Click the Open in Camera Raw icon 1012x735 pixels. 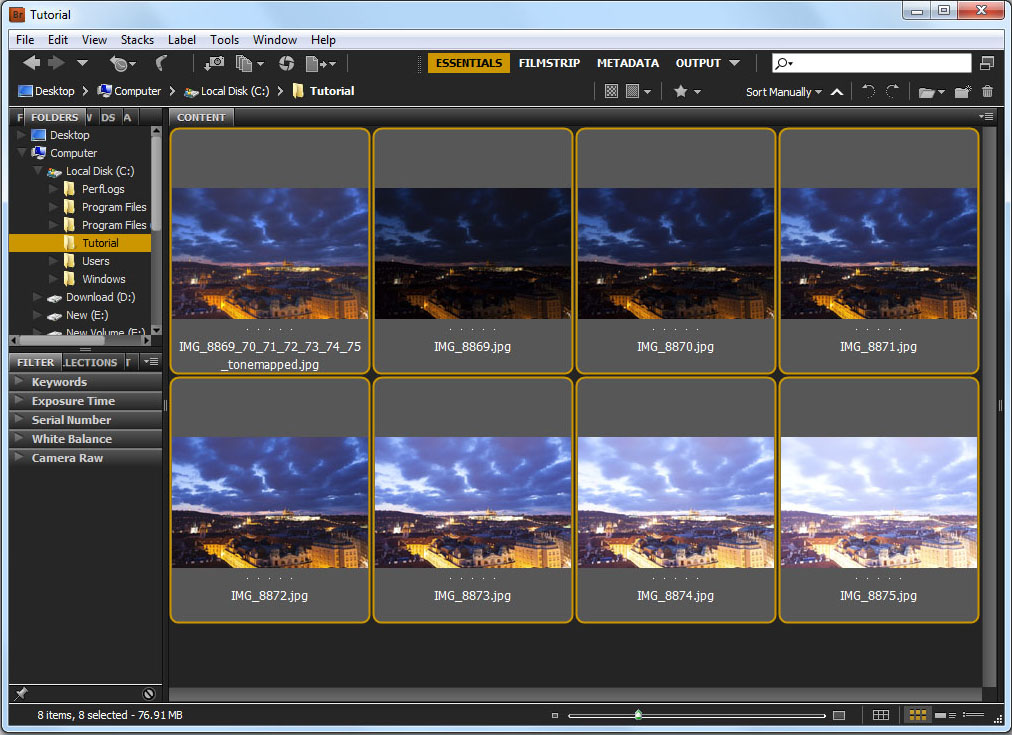coord(286,63)
